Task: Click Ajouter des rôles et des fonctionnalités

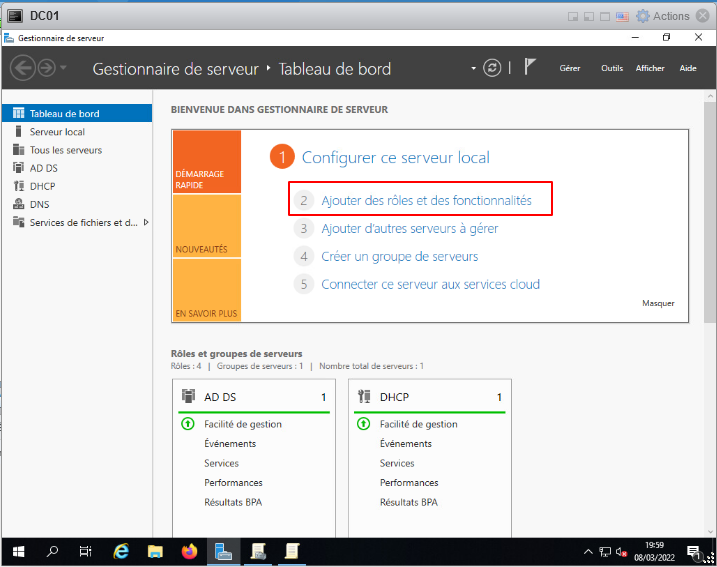Action: [426, 200]
